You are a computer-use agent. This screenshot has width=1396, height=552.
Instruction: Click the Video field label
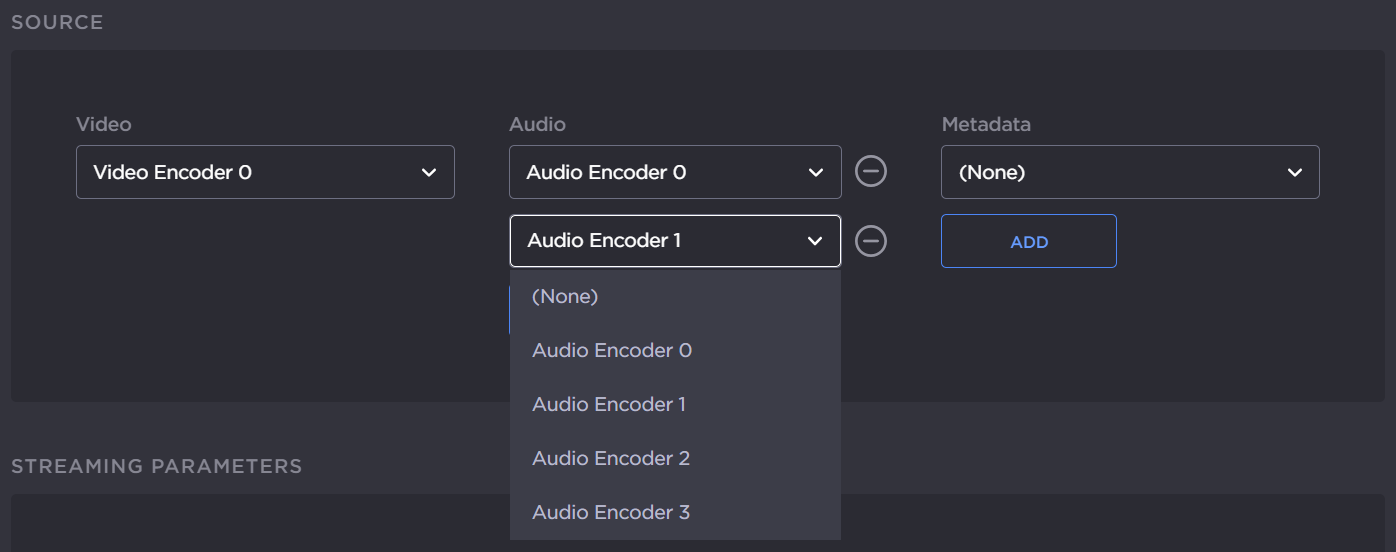[x=104, y=125]
